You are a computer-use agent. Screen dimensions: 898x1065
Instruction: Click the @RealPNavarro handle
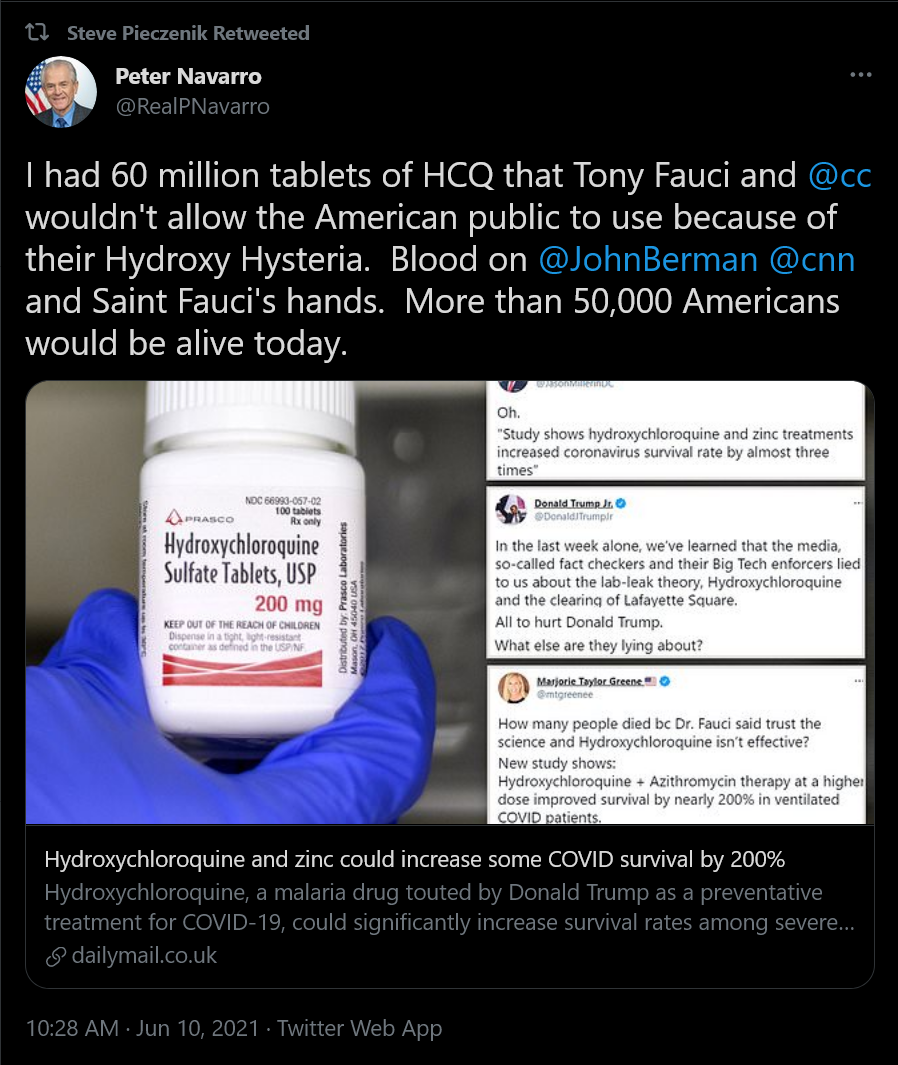[193, 106]
